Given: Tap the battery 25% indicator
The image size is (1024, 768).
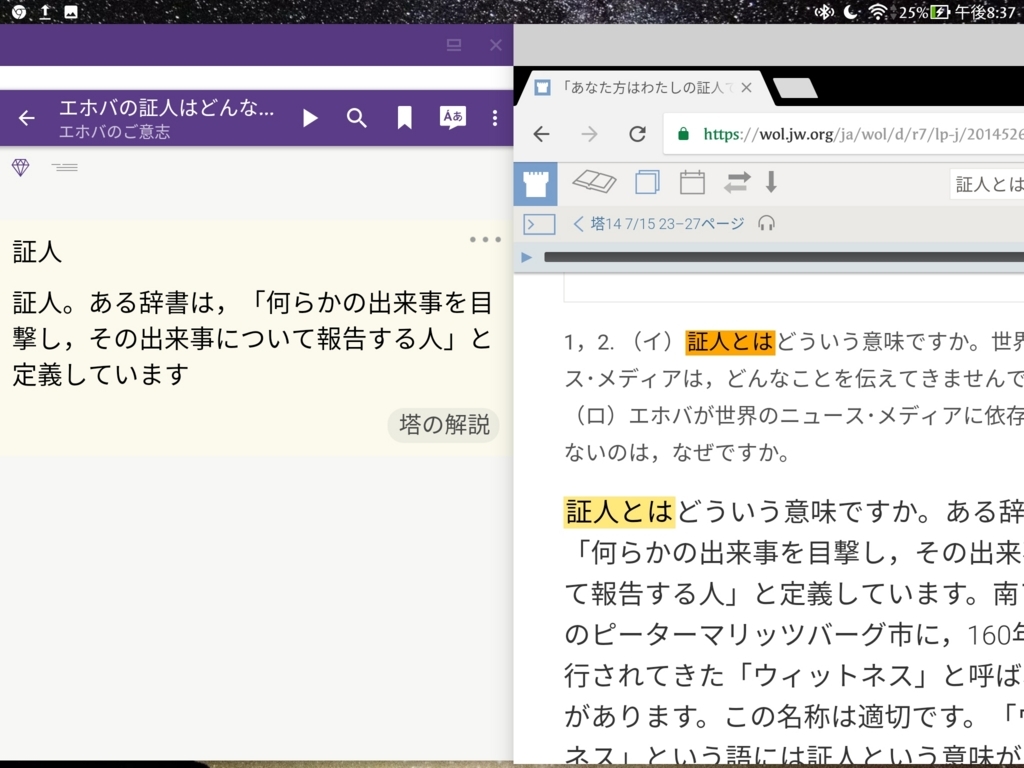Looking at the screenshot, I should (923, 12).
